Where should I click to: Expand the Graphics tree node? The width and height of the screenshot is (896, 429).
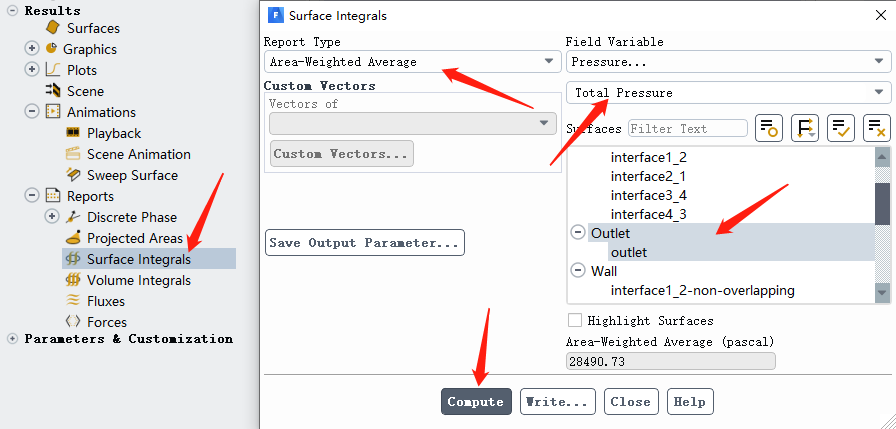pos(32,49)
